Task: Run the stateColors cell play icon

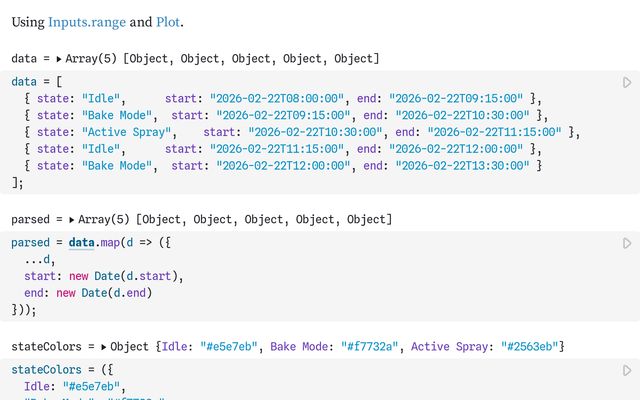Action: click(x=627, y=369)
